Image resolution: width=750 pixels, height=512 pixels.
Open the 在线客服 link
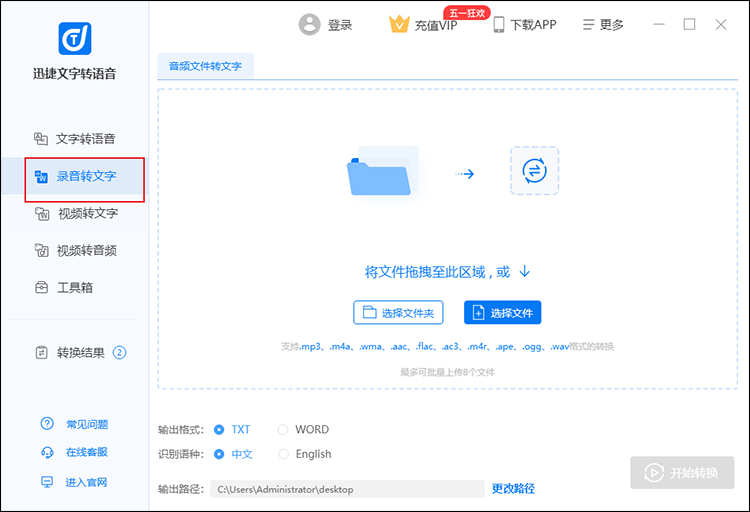click(x=87, y=452)
